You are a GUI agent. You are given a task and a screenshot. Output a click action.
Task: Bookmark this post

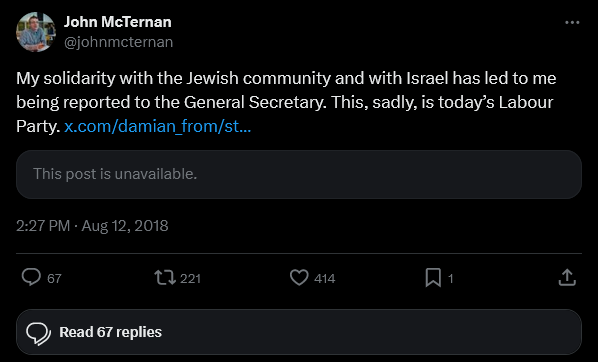tap(433, 277)
